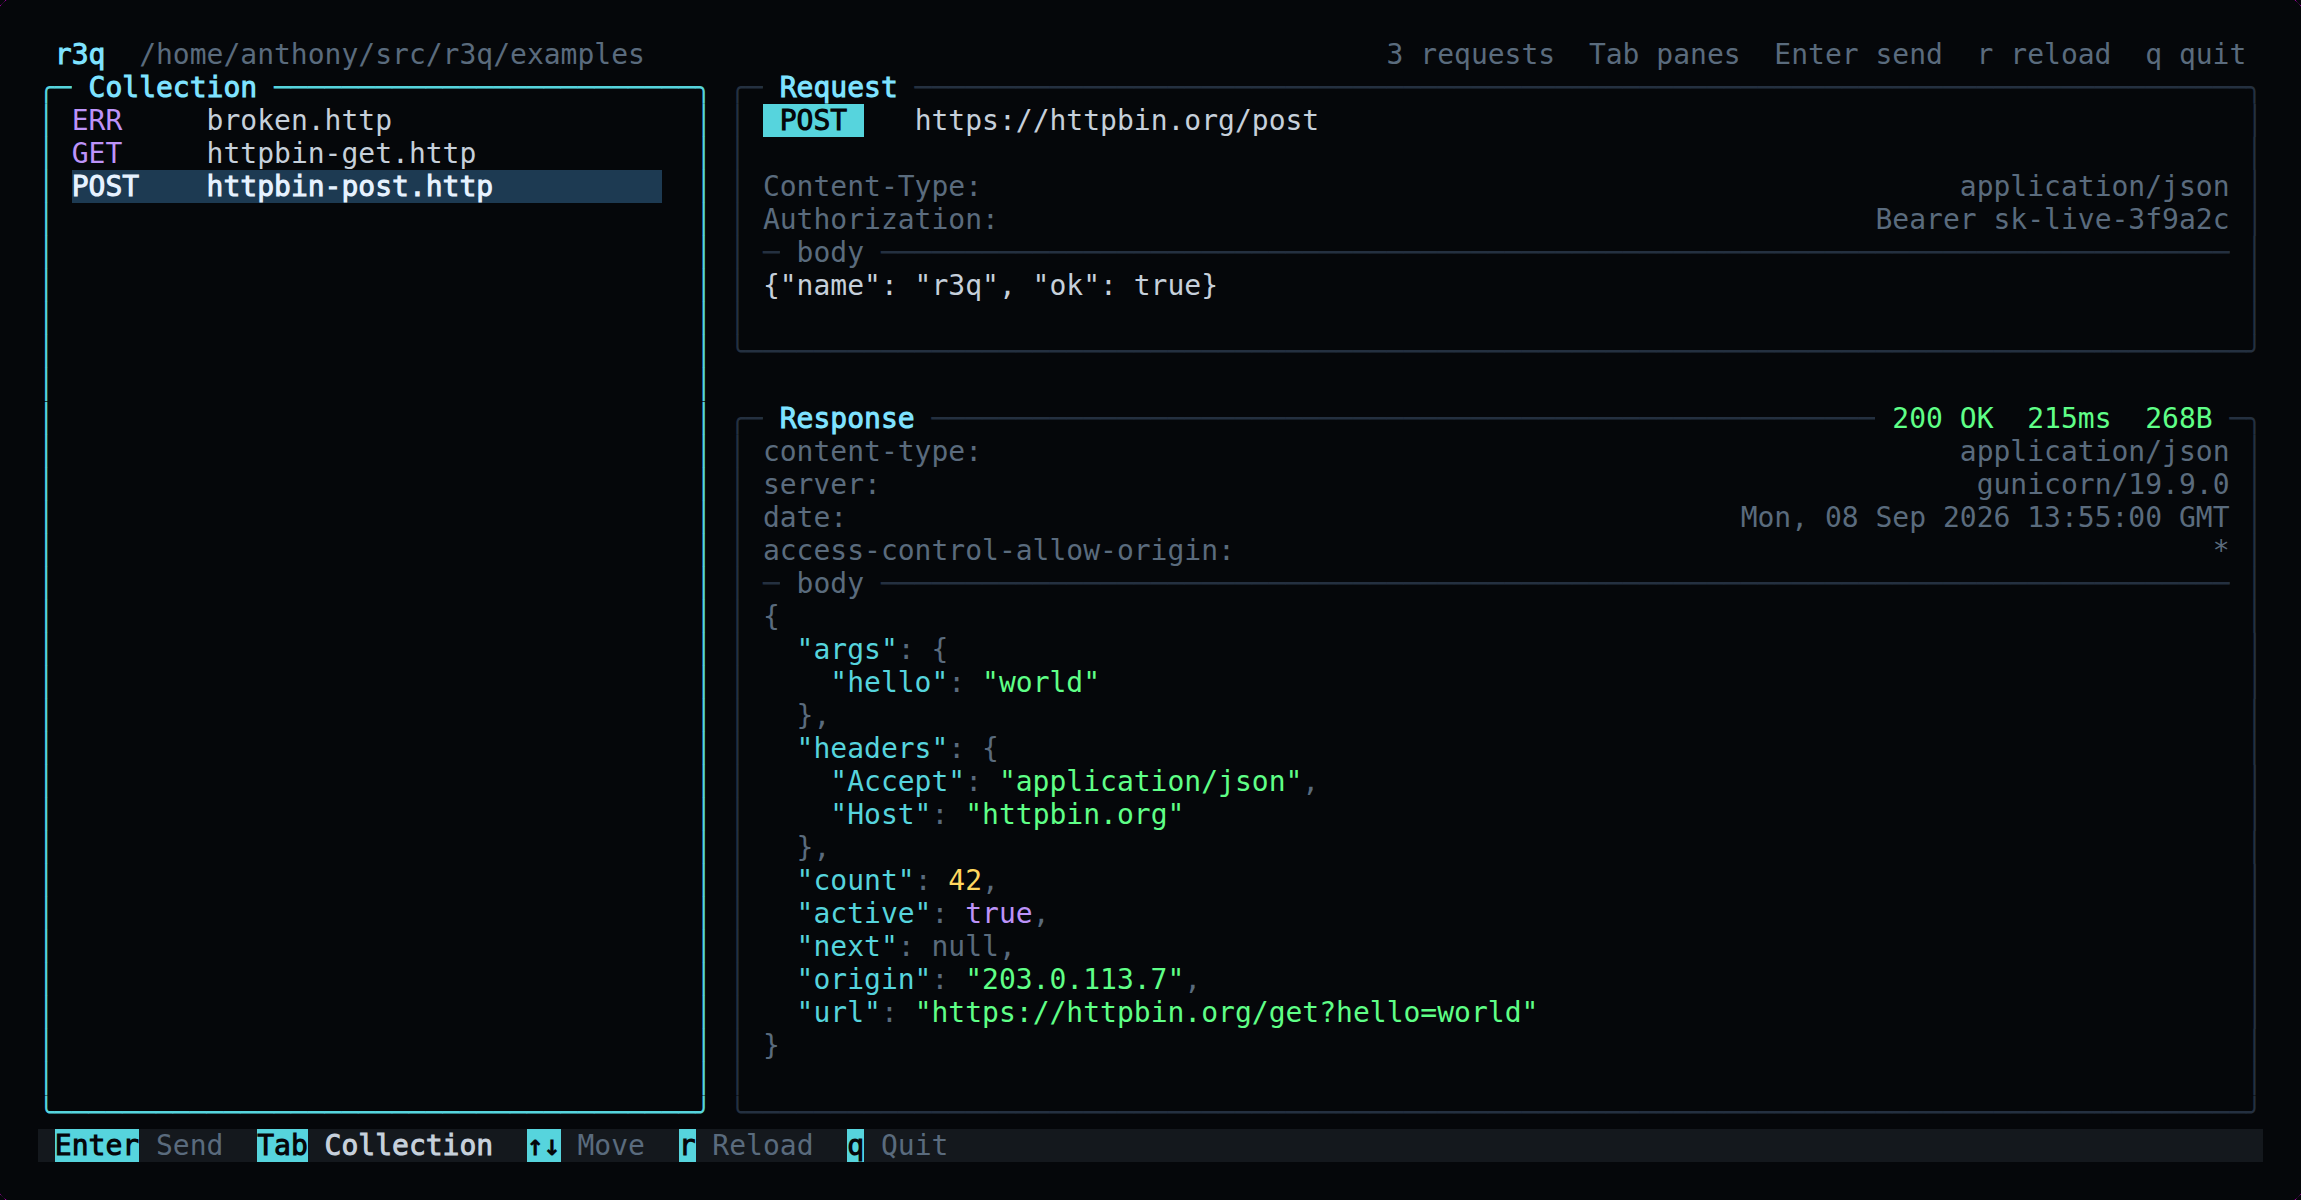
Task: Click the request application/json value
Action: [x=2094, y=186]
